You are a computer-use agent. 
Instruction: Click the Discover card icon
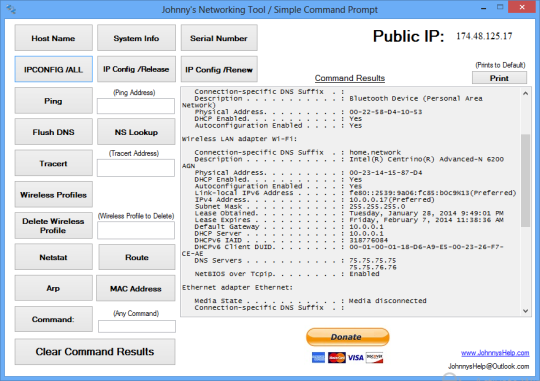pos(374,358)
